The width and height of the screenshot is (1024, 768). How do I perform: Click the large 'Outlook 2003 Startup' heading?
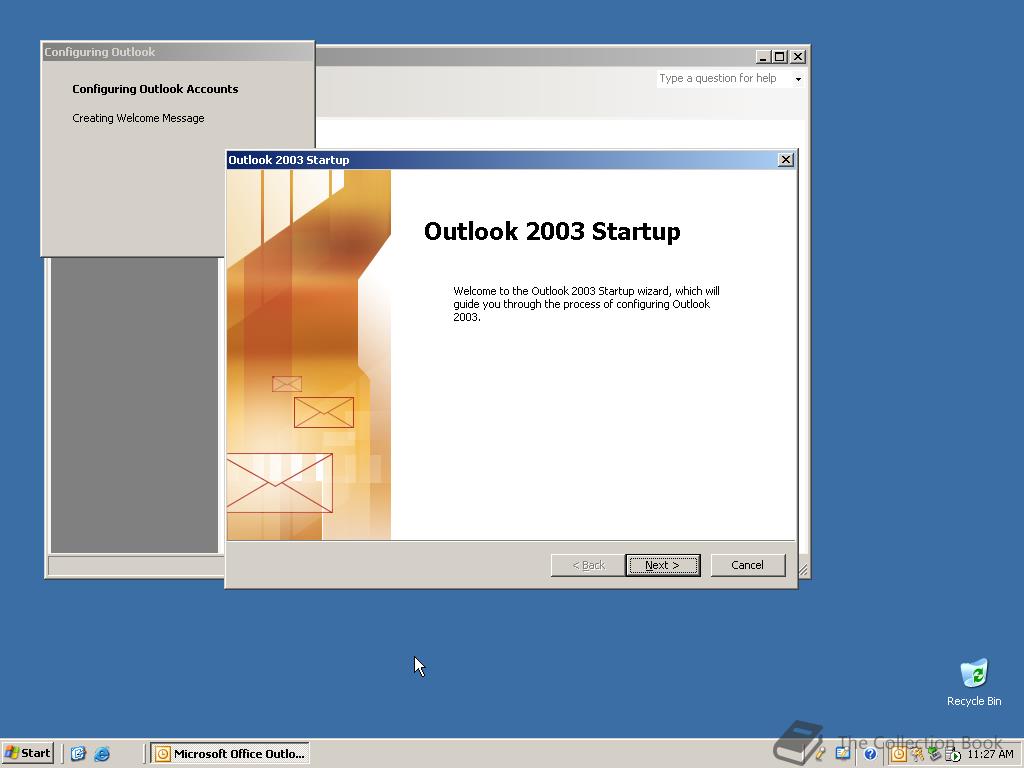(552, 231)
